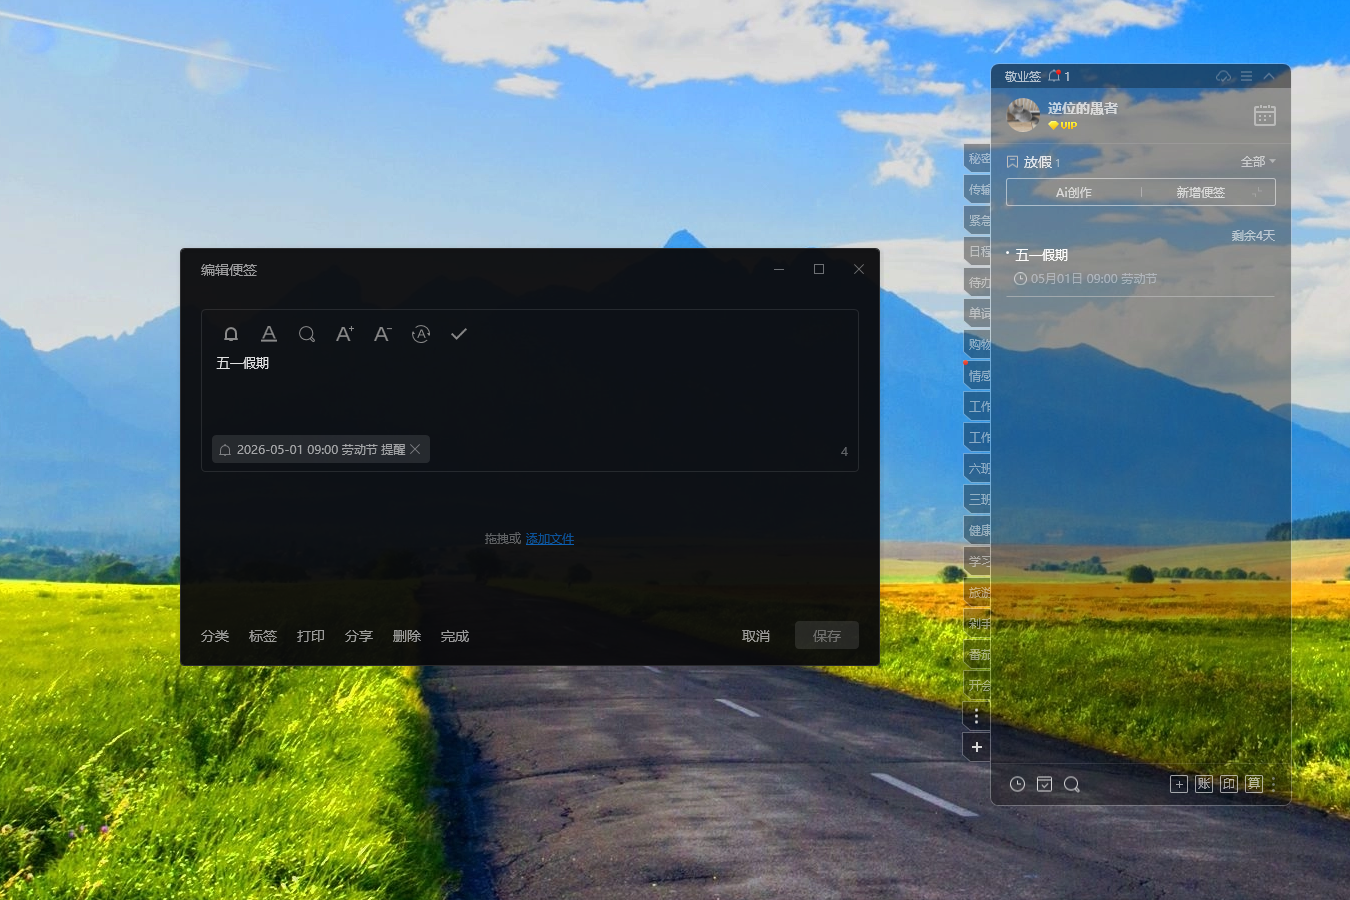Collapse the 敬业签 panel with the up chevron
The height and width of the screenshot is (900, 1350).
pos(1269,77)
